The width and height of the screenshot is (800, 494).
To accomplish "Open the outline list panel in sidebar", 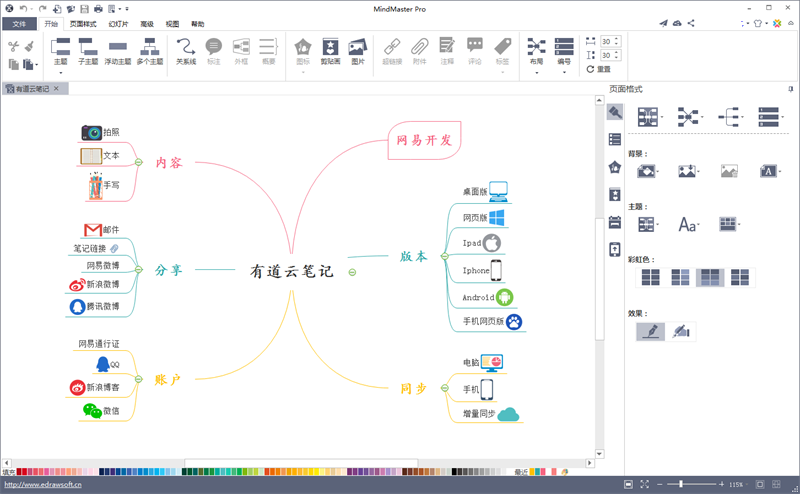I will (615, 139).
